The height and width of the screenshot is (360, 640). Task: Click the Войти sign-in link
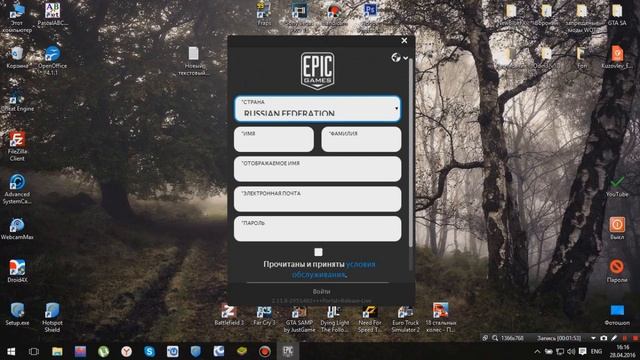[x=321, y=291]
